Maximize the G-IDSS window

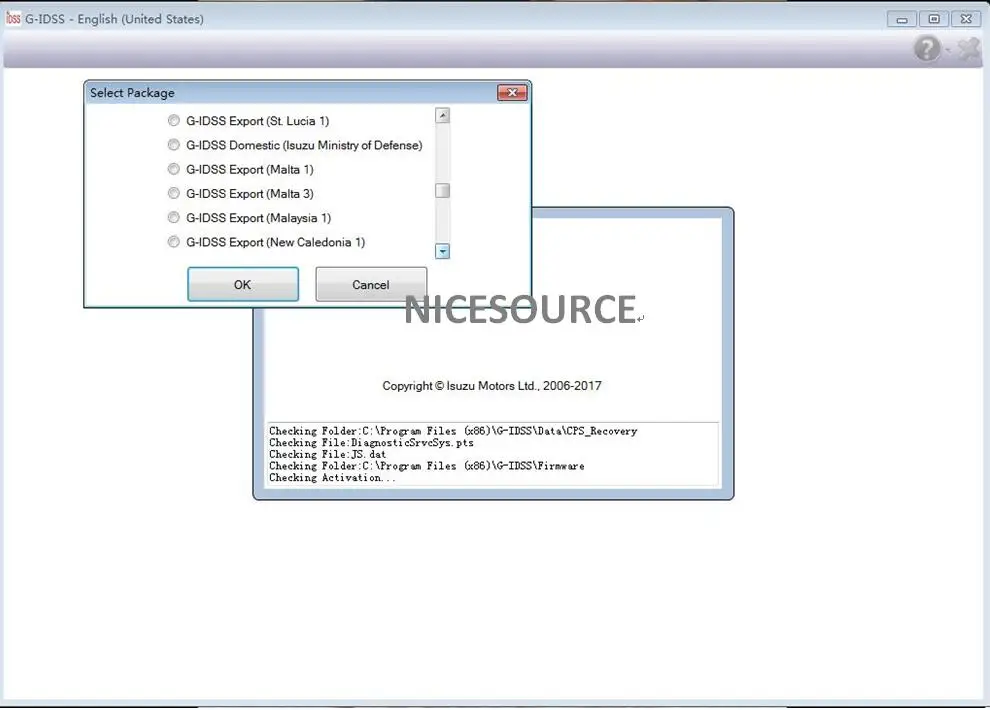[x=934, y=19]
